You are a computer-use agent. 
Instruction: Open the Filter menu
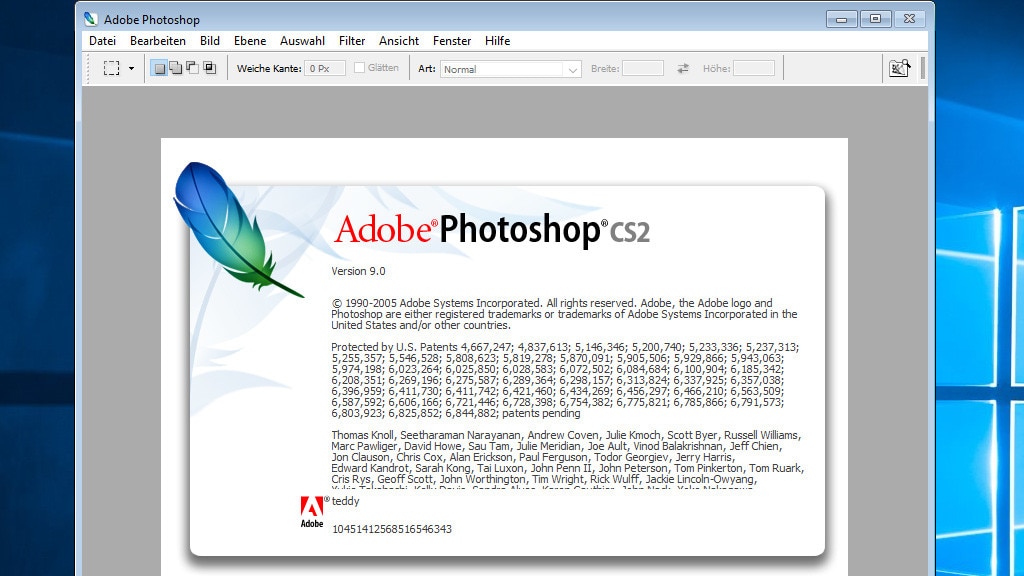pos(352,40)
